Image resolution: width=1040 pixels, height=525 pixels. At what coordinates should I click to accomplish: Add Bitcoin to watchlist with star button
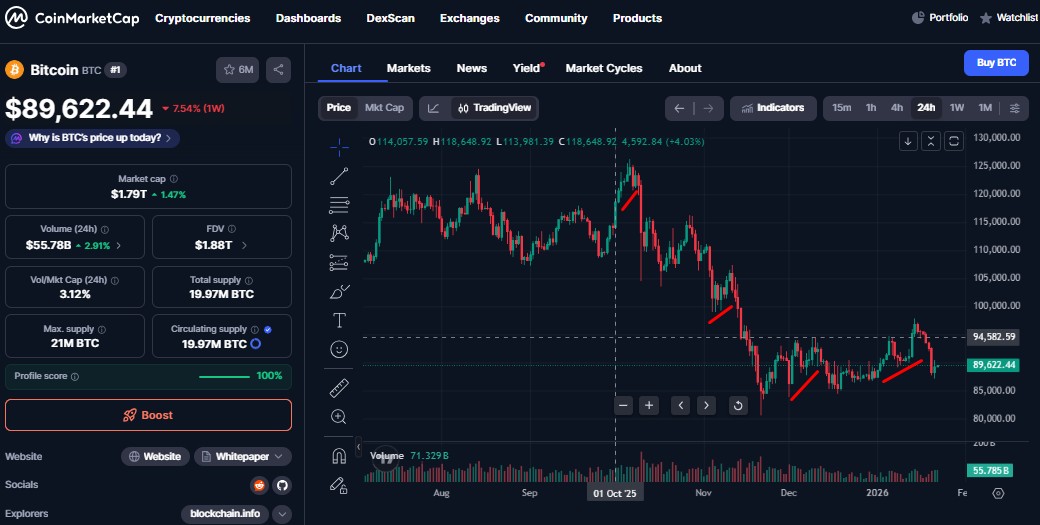point(238,70)
